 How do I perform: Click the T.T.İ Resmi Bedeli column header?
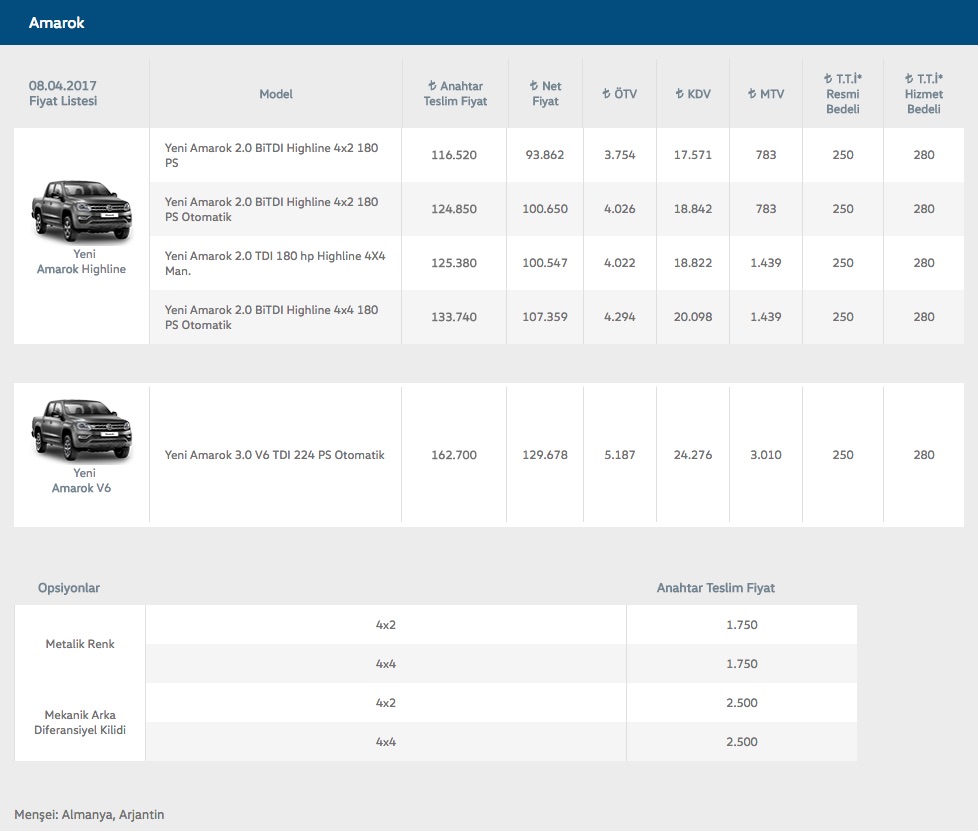(843, 94)
